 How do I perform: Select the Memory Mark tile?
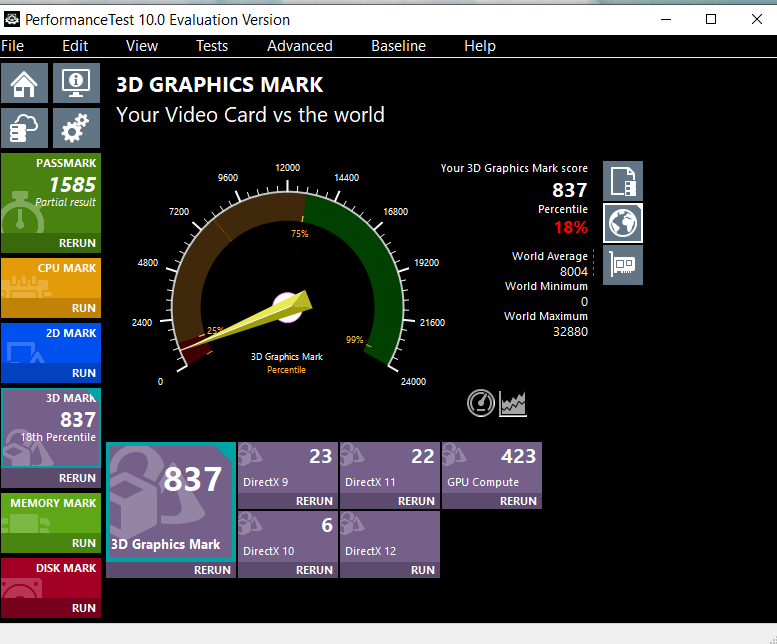[x=51, y=513]
